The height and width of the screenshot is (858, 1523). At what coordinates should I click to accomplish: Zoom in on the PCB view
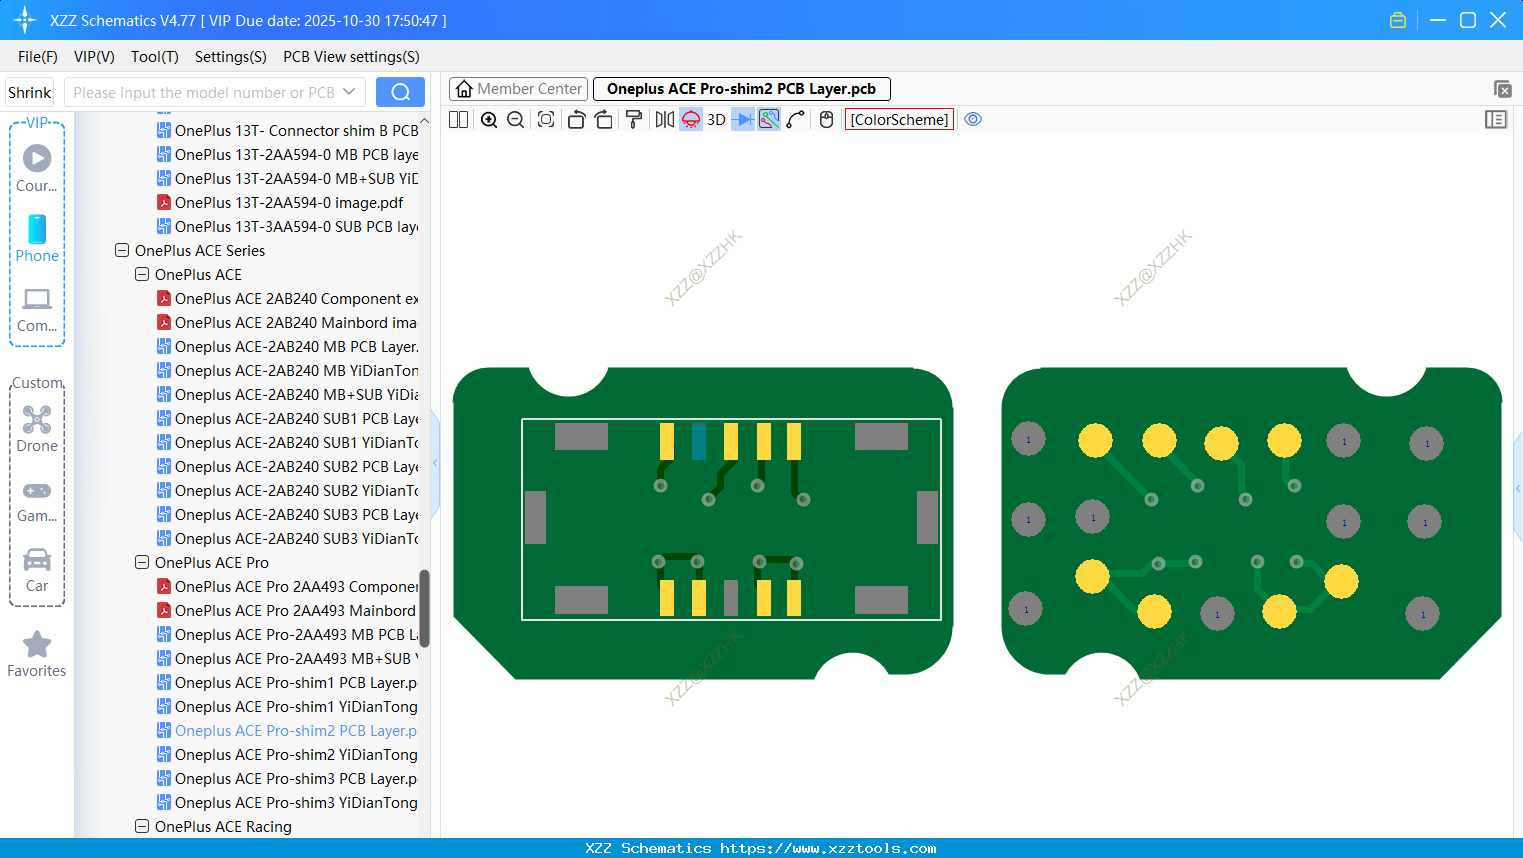pyautogui.click(x=489, y=119)
